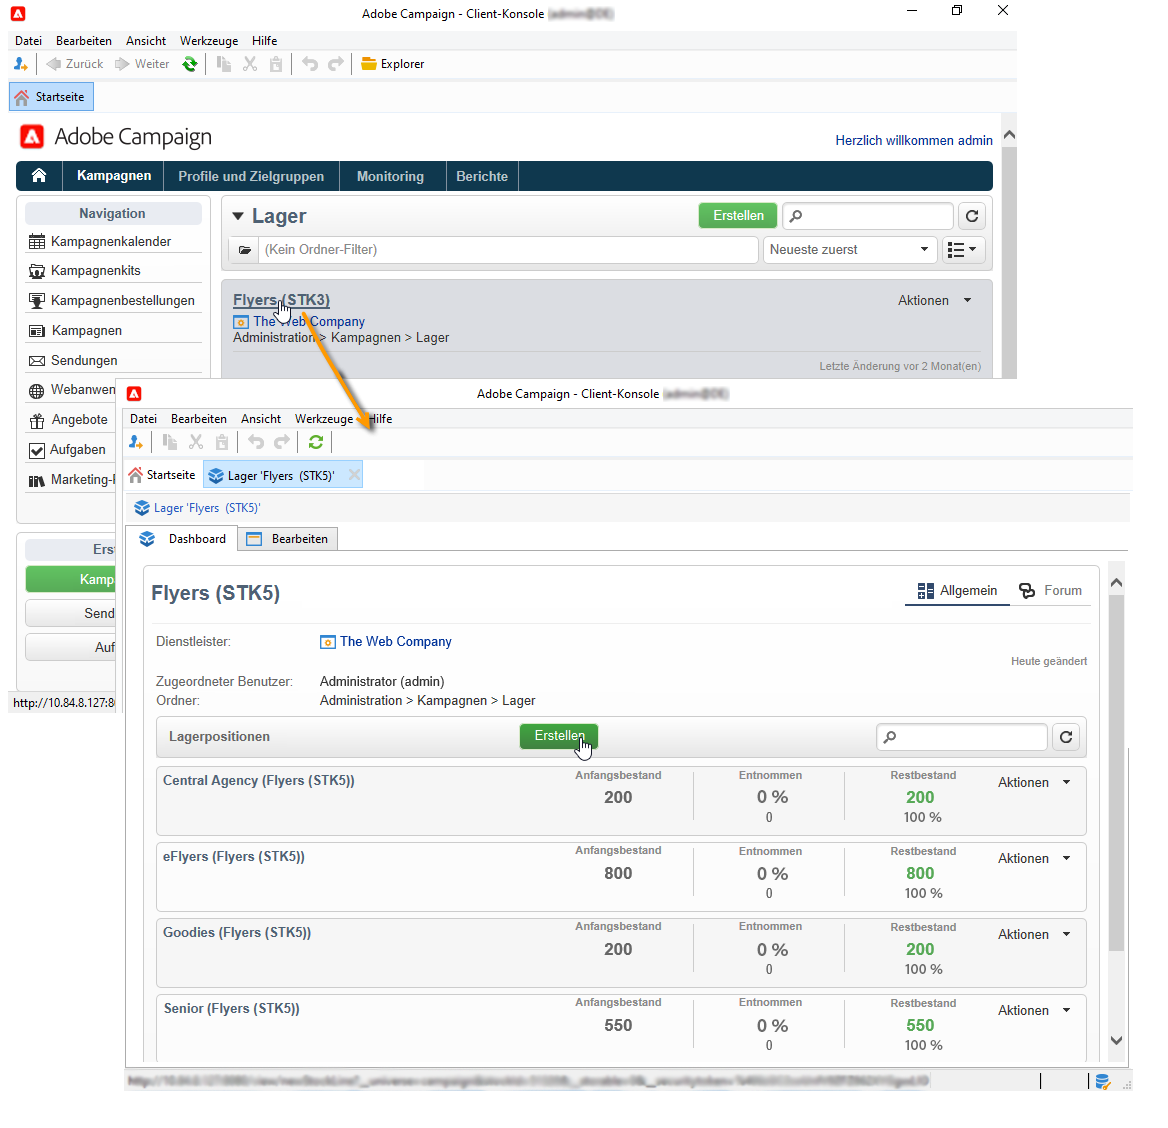Click the copy icon in front window toolbar
1168x1128 pixels.
click(170, 443)
